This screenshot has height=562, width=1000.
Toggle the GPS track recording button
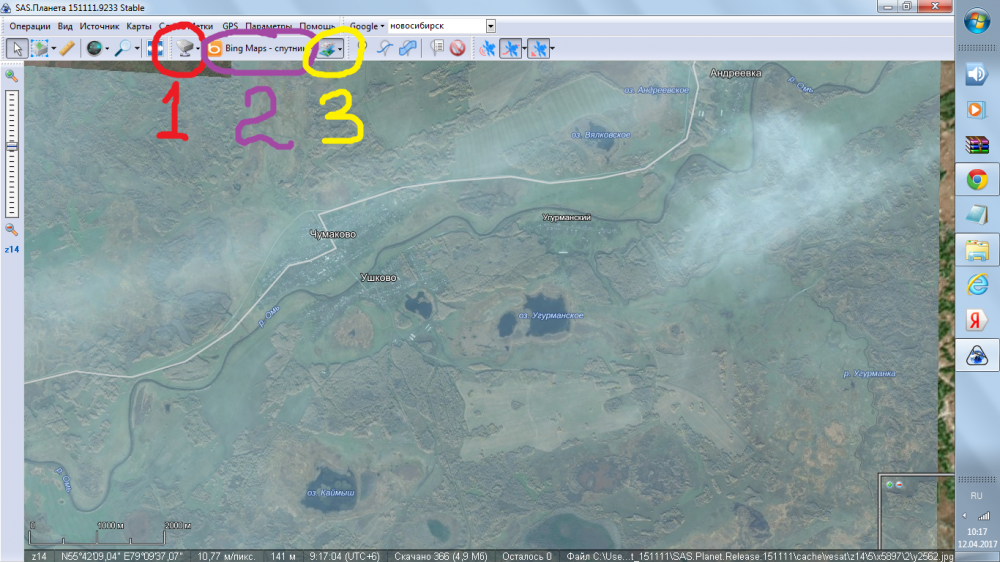point(509,47)
